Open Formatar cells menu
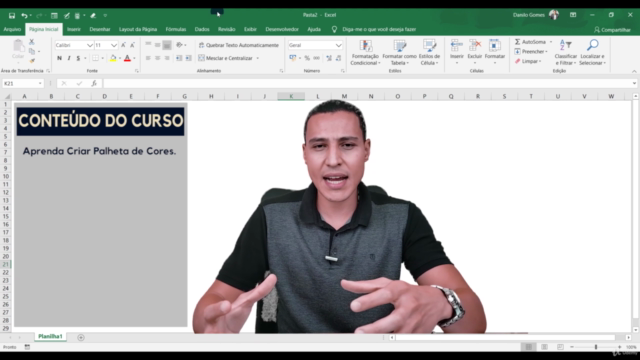This screenshot has width=640, height=360. coord(495,51)
